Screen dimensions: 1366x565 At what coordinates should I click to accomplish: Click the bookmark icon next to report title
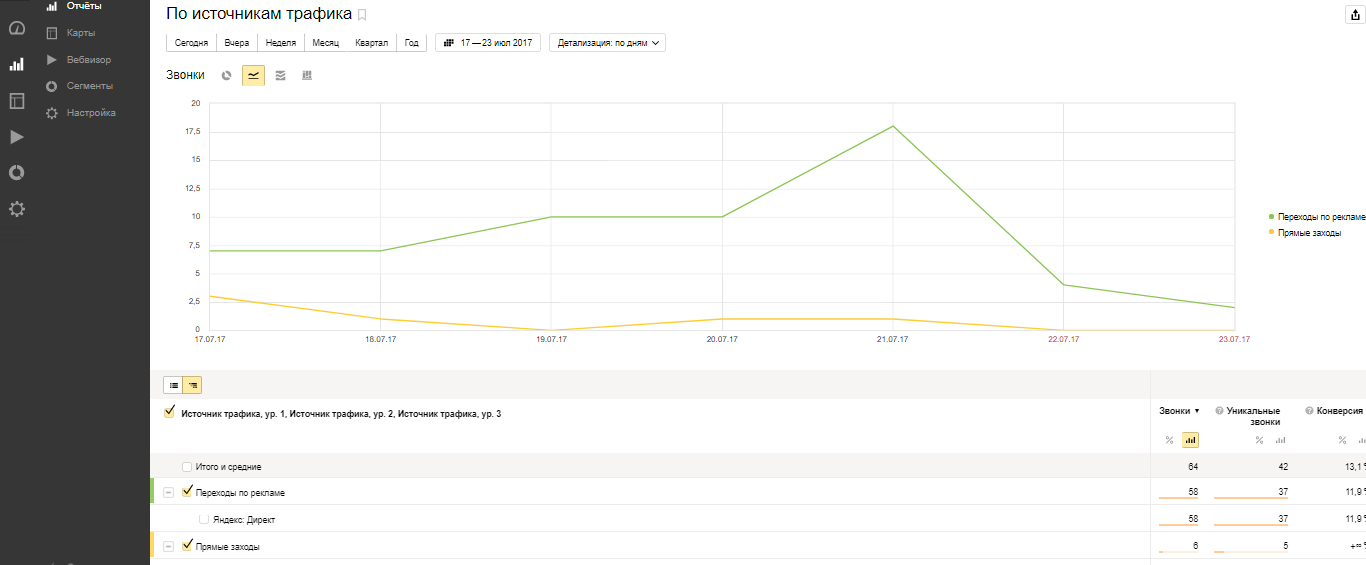tap(363, 15)
